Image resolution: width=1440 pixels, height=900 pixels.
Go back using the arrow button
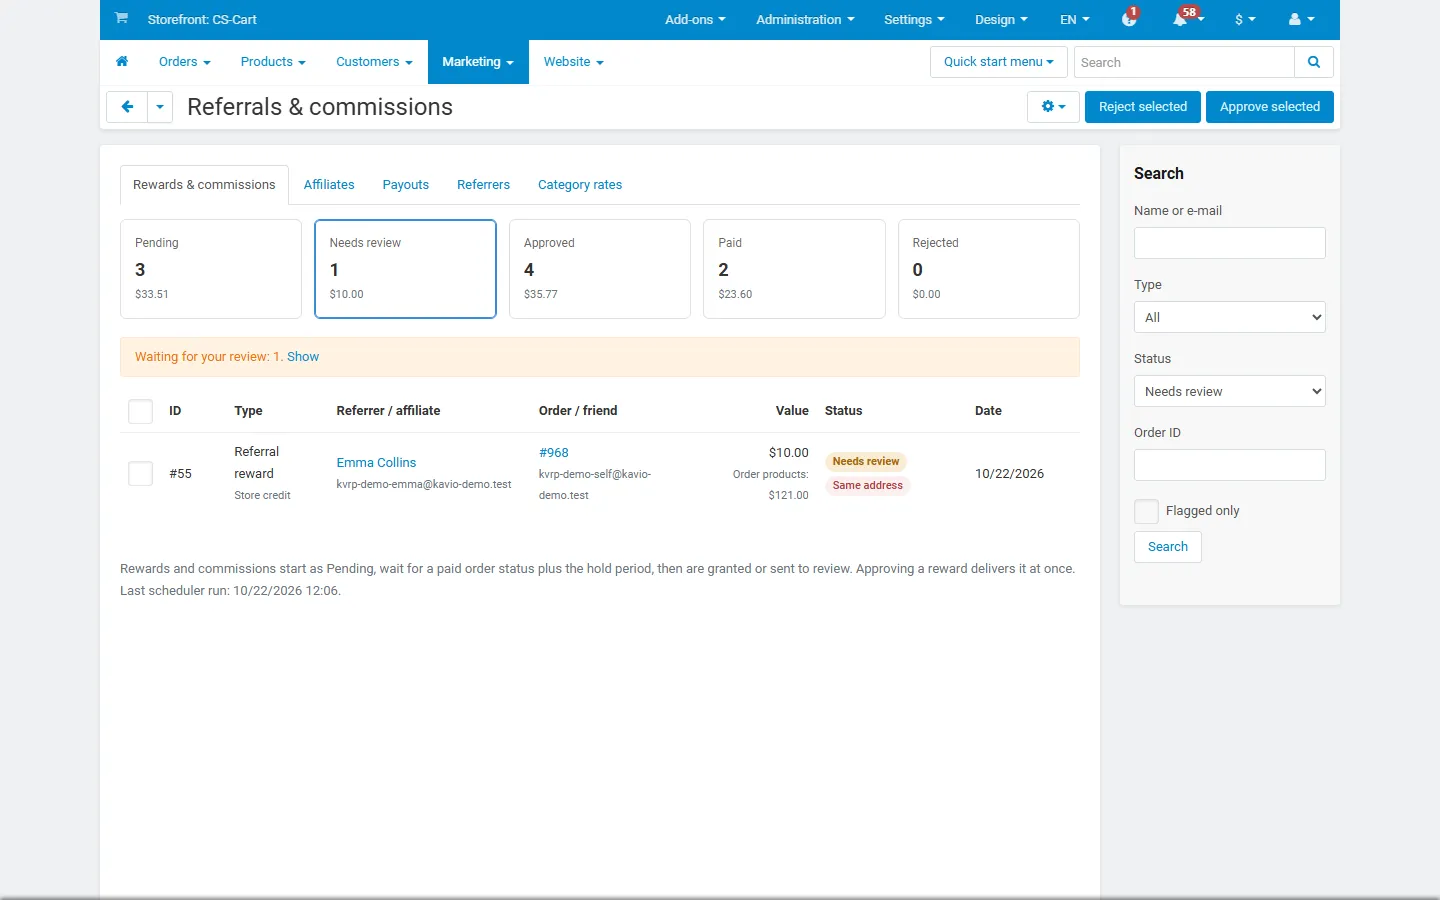tap(127, 107)
